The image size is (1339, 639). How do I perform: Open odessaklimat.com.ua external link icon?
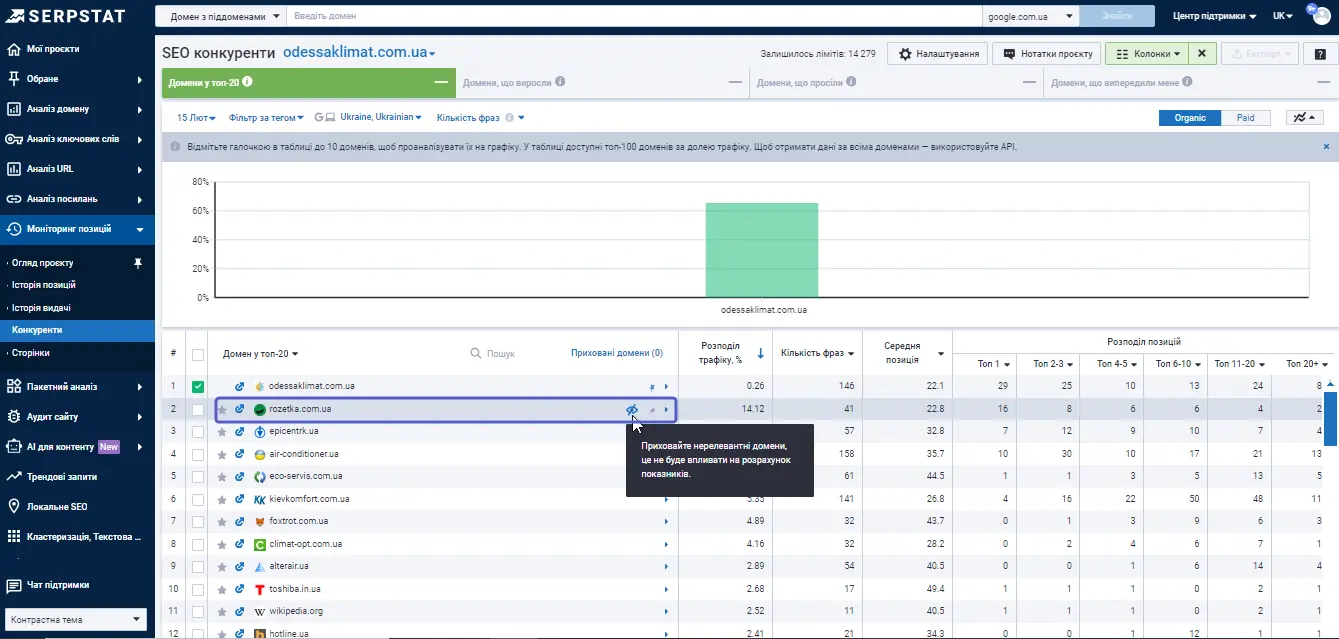tap(240, 387)
